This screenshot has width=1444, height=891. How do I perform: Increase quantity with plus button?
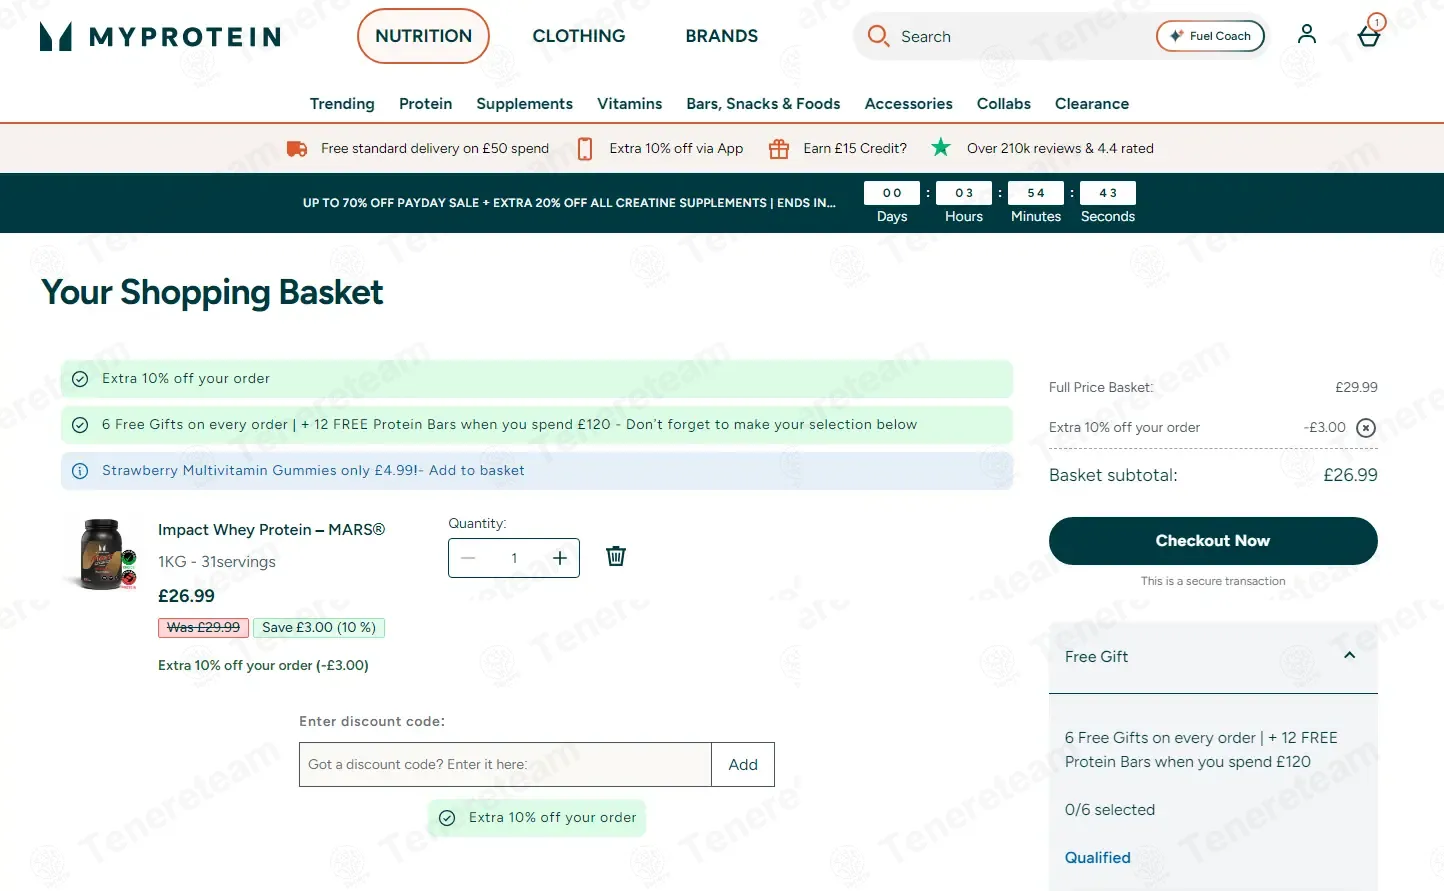[560, 558]
